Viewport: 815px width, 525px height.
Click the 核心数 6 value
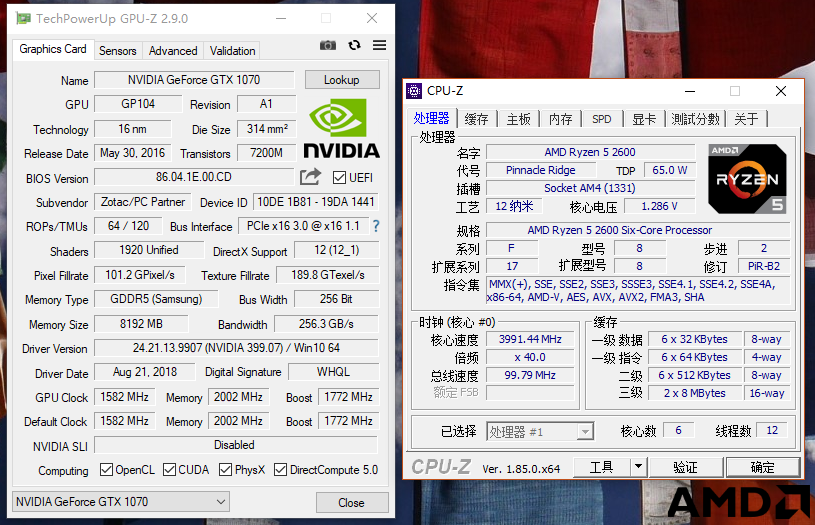point(678,430)
